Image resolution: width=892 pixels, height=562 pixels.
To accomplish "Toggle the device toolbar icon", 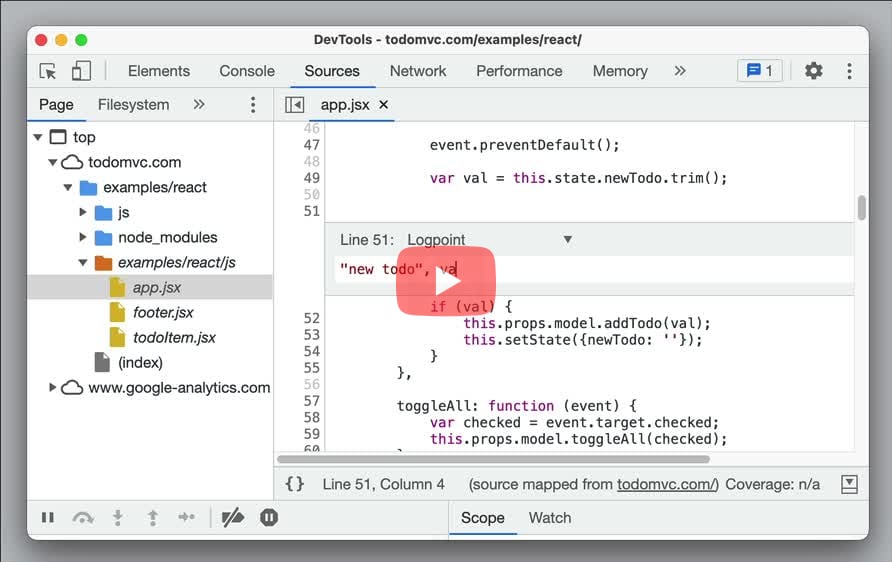I will pyautogui.click(x=81, y=71).
